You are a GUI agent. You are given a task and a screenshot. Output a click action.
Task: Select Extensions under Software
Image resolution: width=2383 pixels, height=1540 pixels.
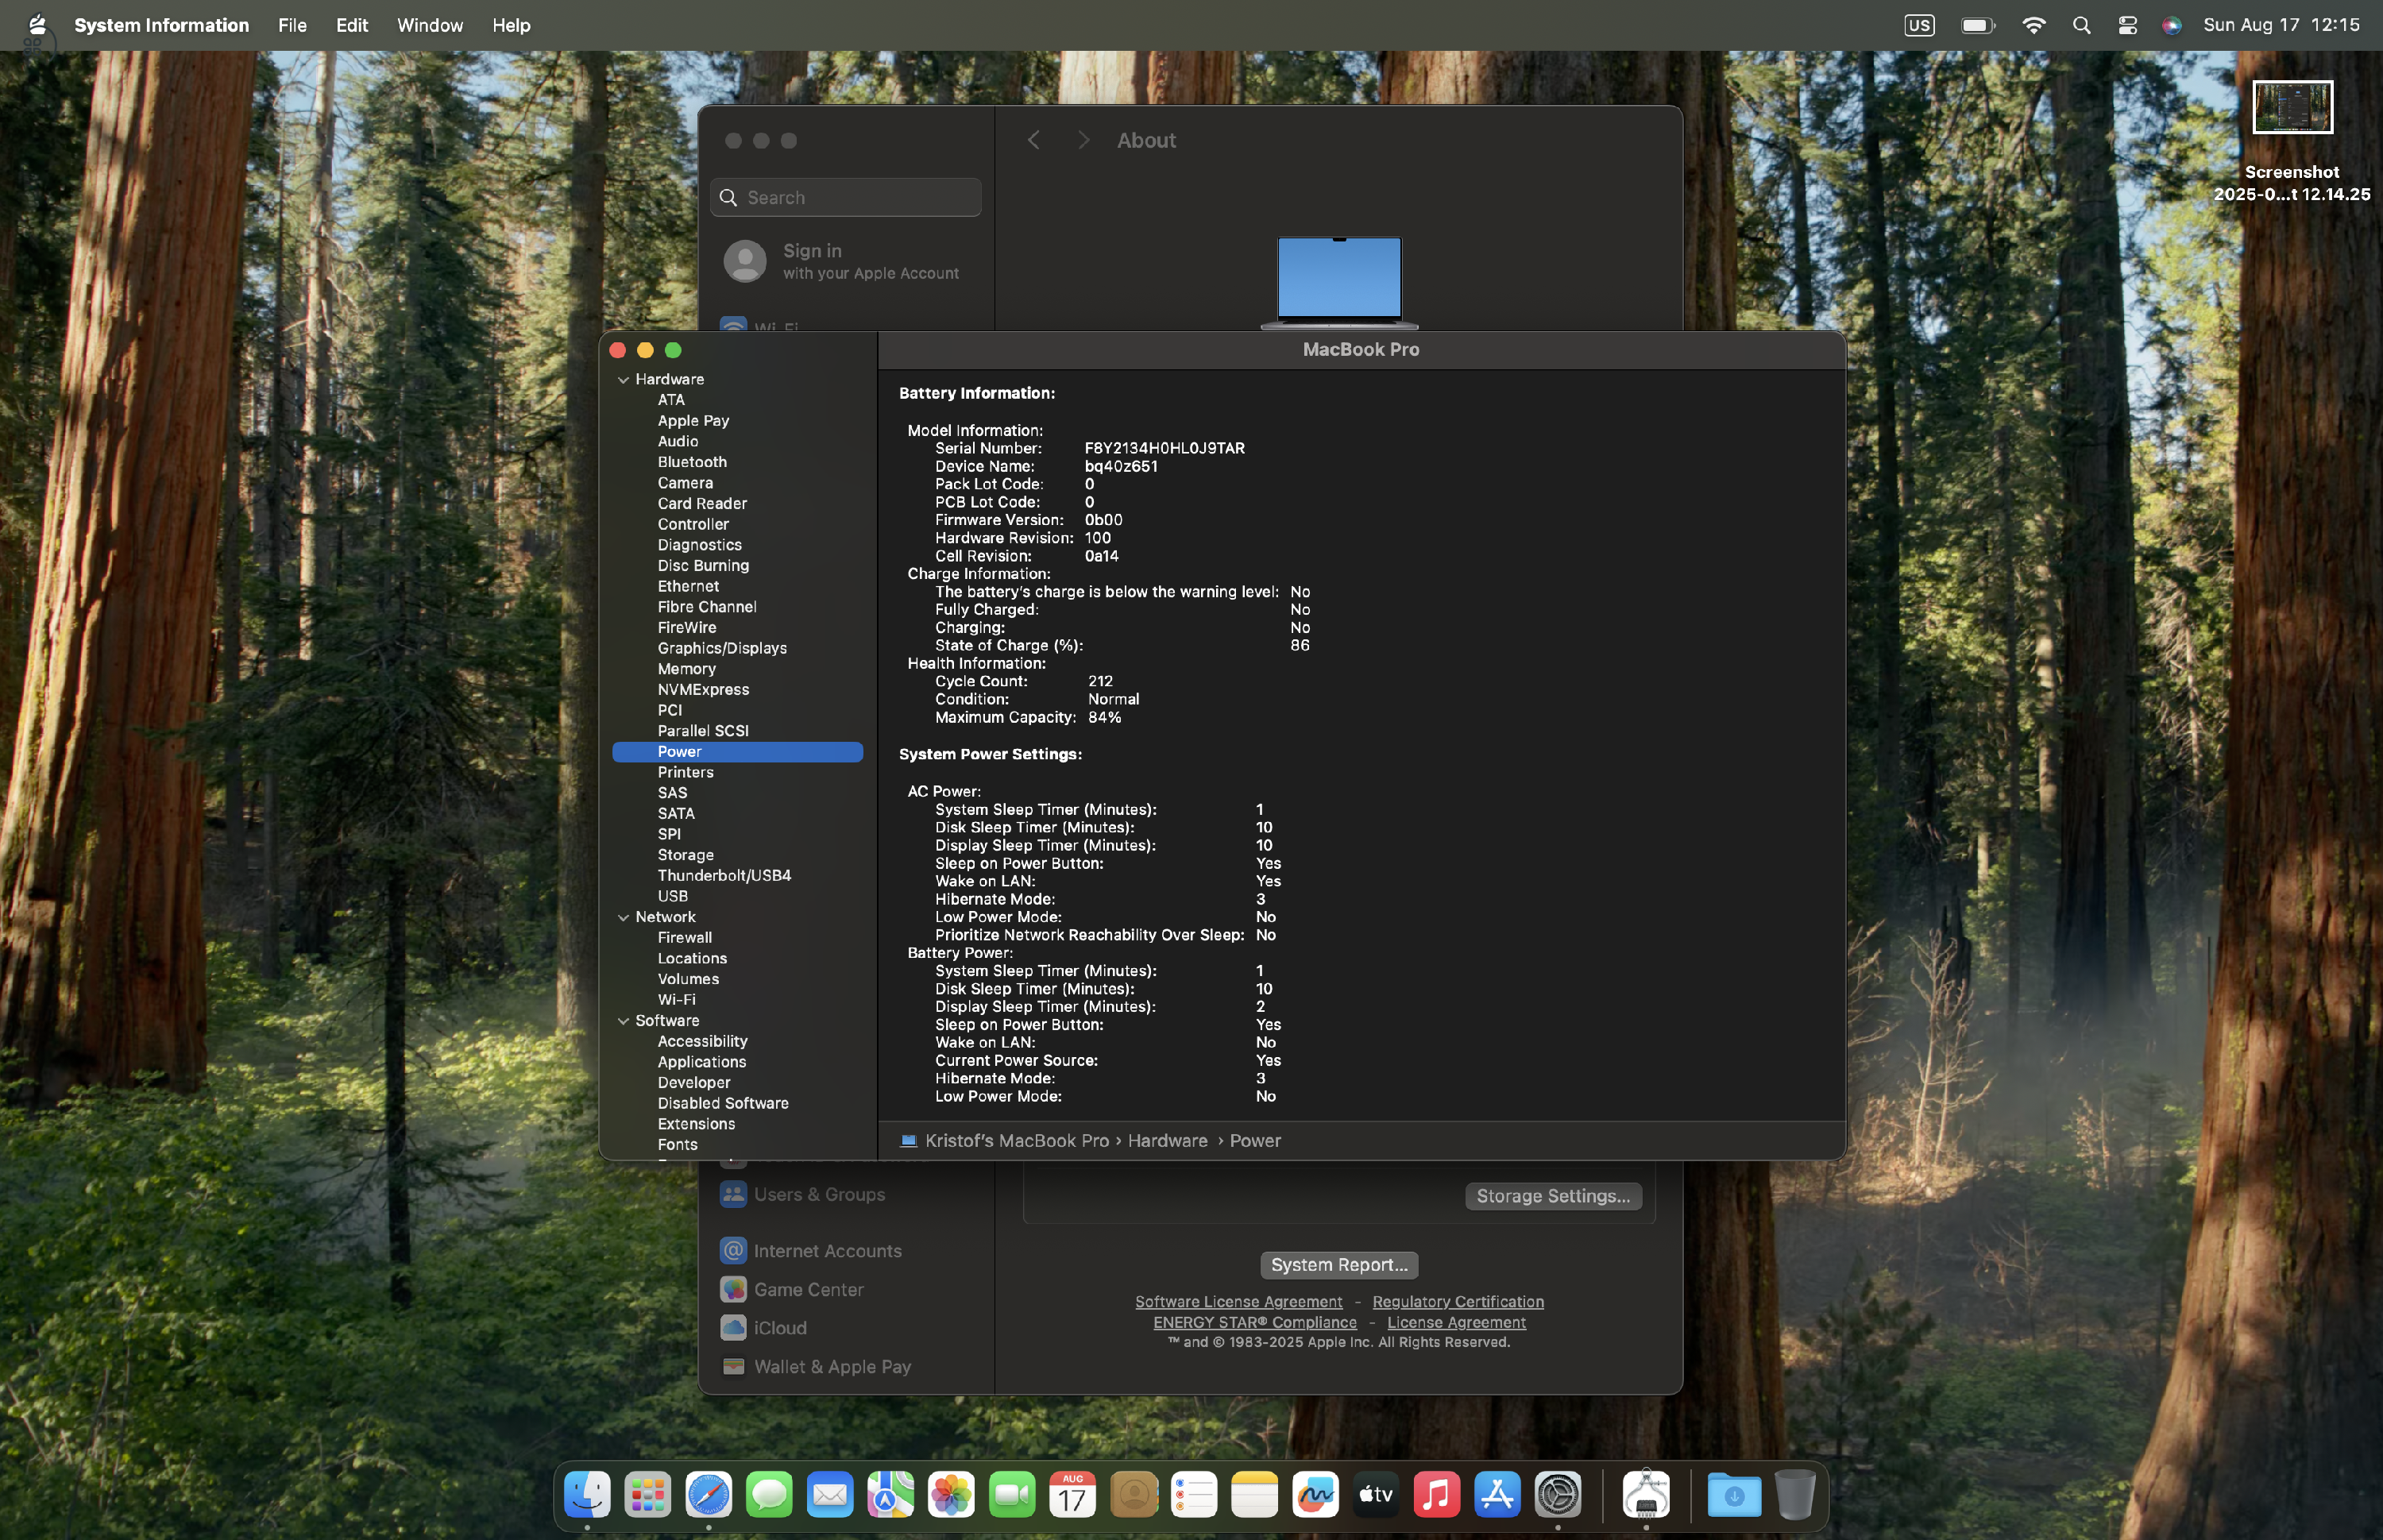[x=696, y=1124]
